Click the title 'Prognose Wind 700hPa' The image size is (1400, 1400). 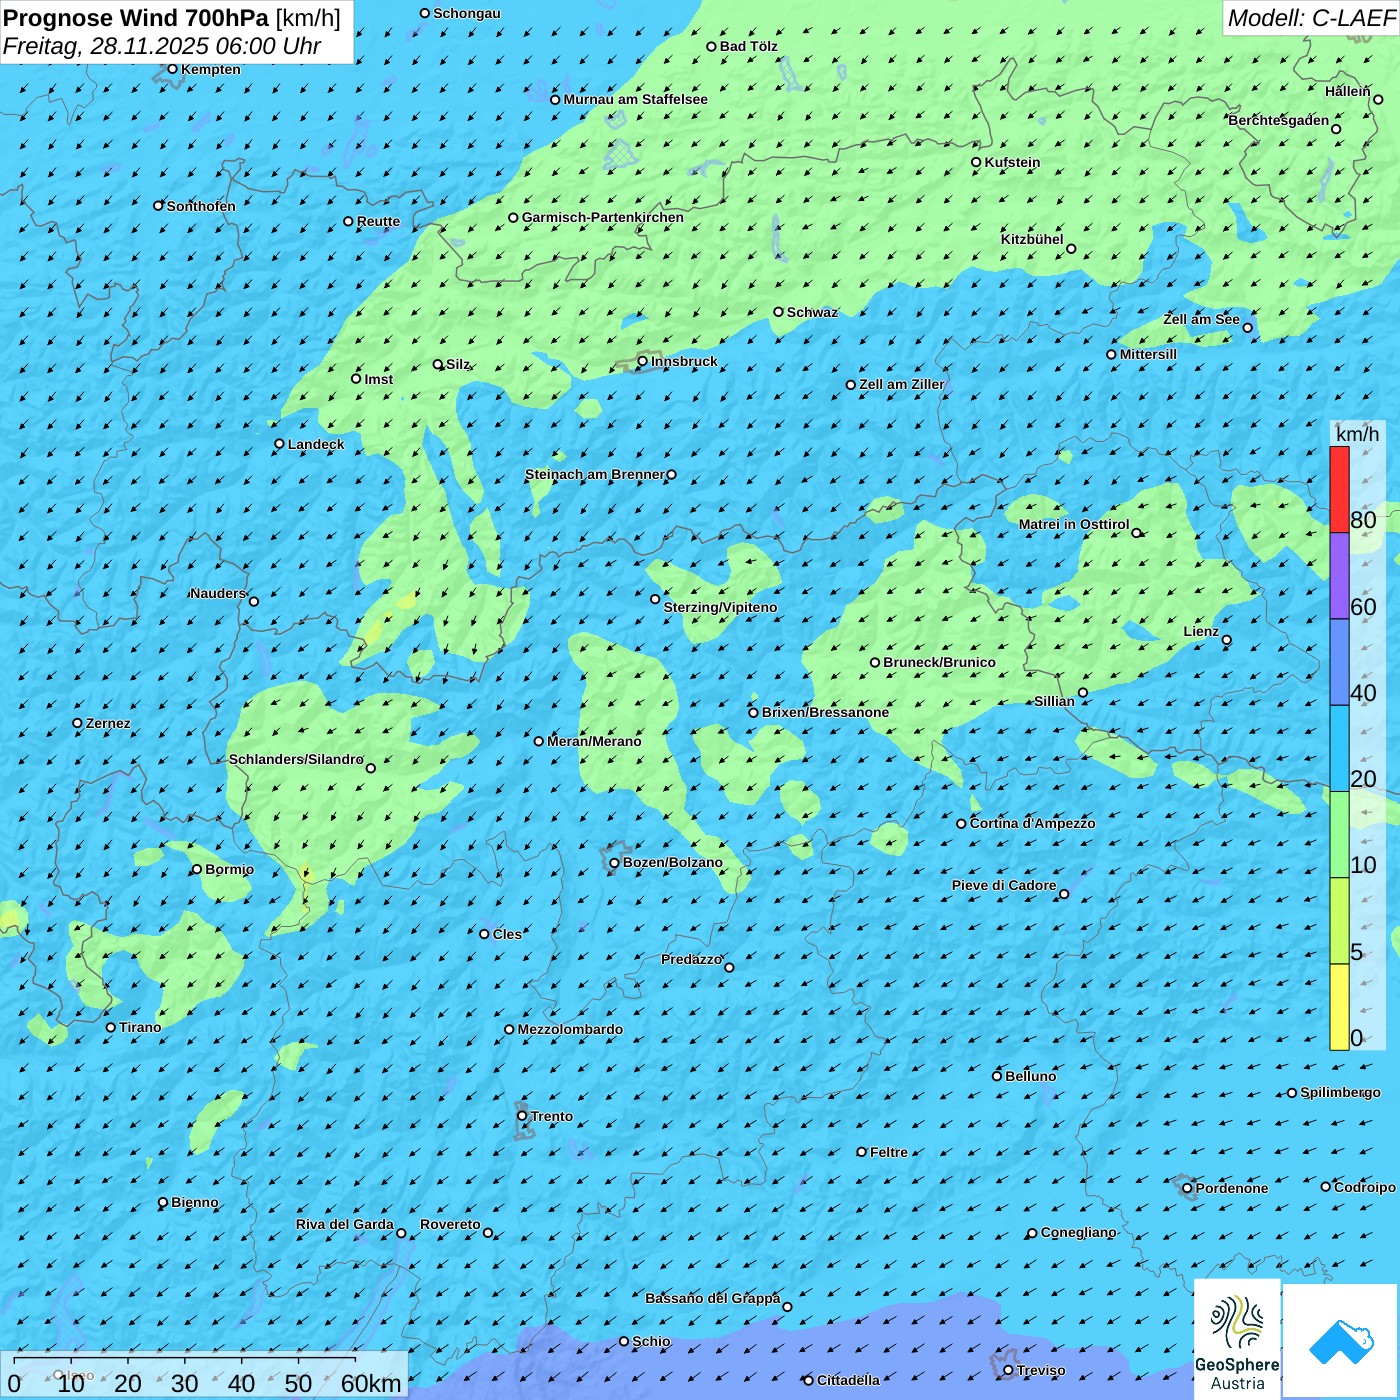point(136,18)
